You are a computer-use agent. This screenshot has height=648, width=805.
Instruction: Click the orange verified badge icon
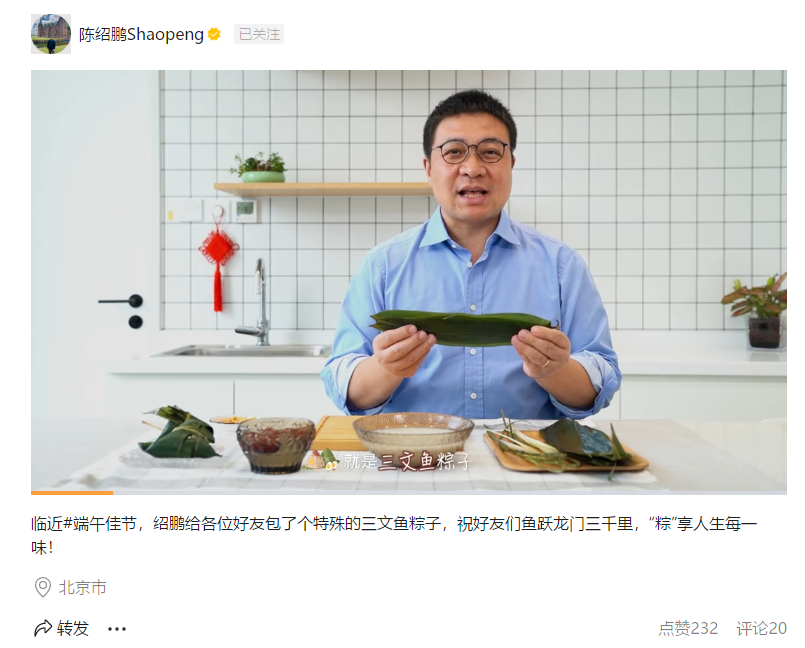tap(214, 34)
